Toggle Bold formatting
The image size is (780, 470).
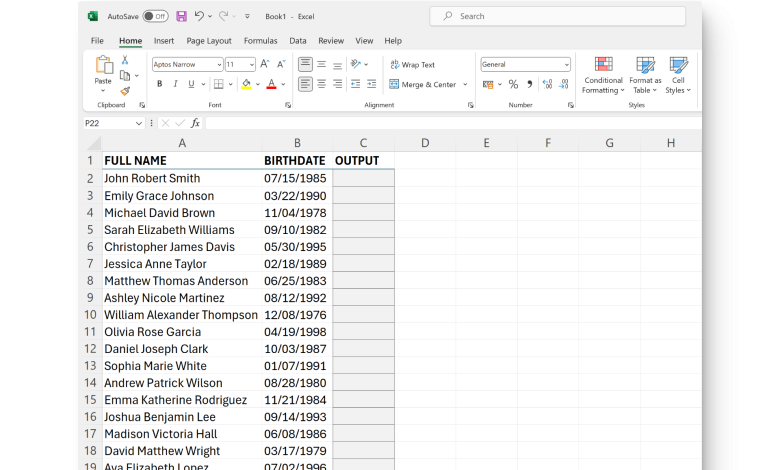(159, 85)
